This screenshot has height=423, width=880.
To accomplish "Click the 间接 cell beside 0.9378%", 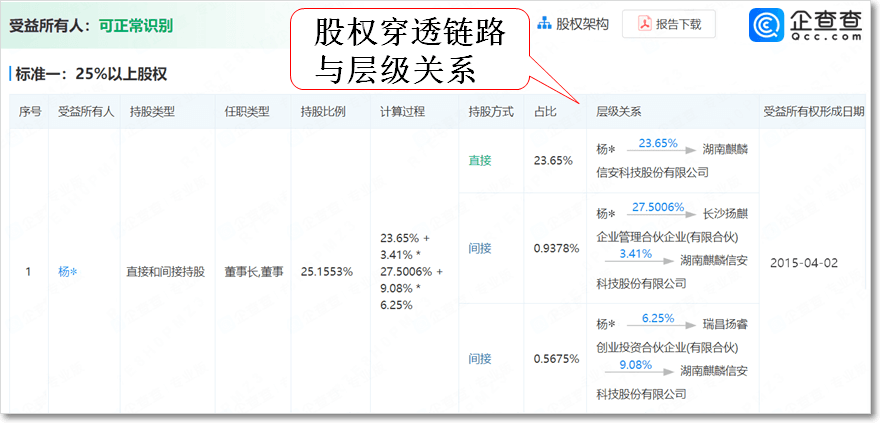I will pos(480,249).
